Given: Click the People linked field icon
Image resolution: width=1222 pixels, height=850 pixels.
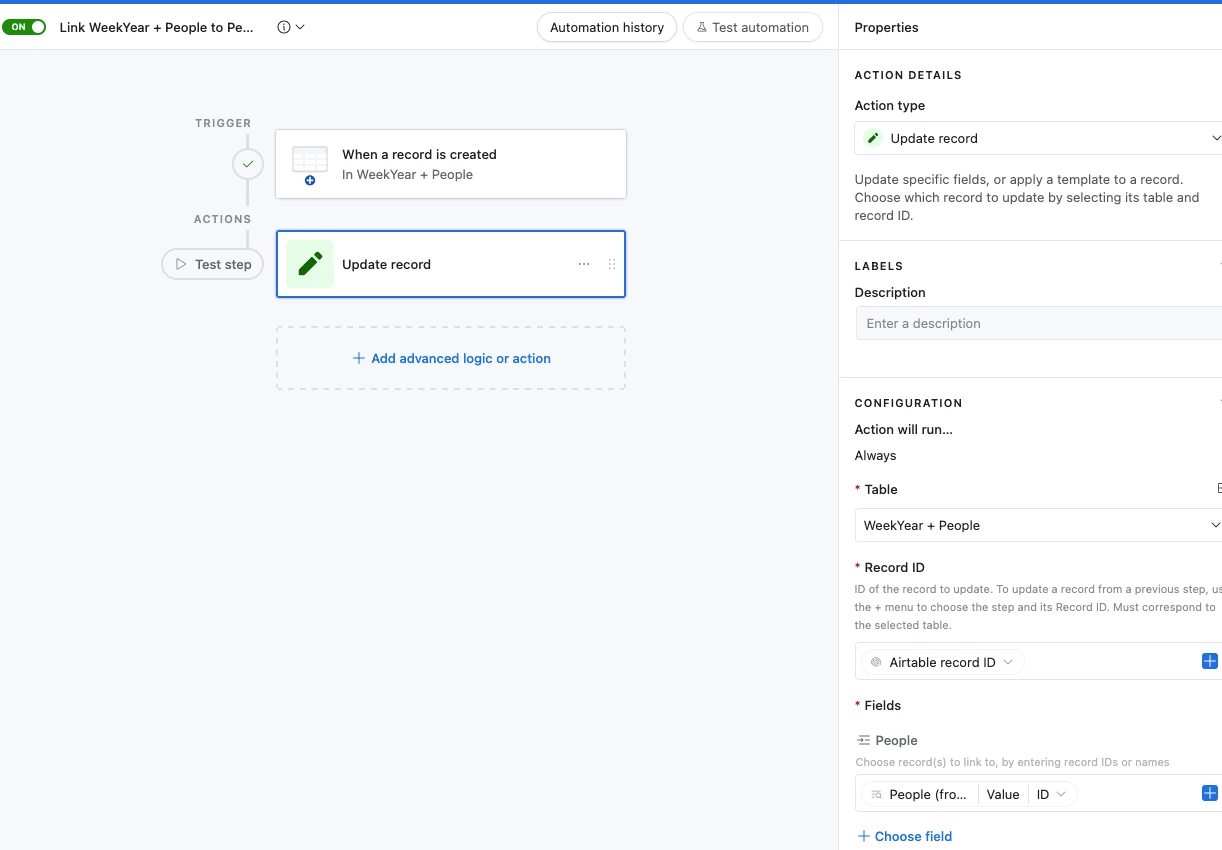Looking at the screenshot, I should [x=864, y=740].
